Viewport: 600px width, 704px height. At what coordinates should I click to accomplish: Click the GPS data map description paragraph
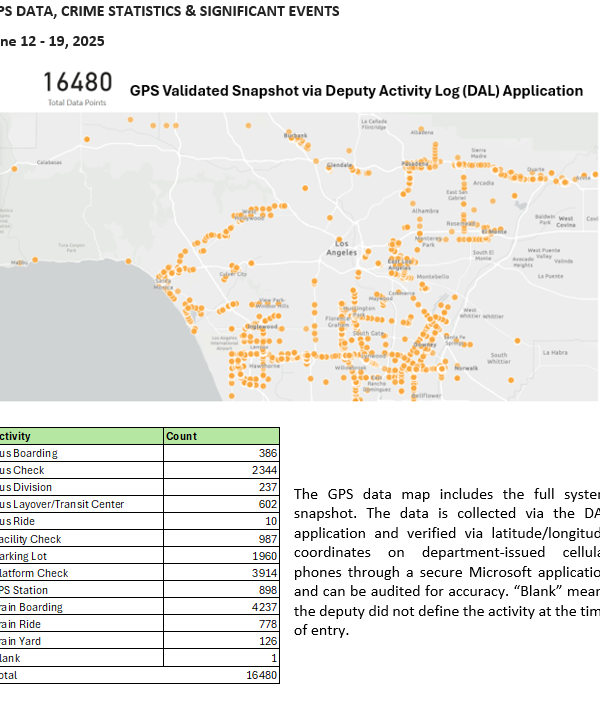coord(447,563)
